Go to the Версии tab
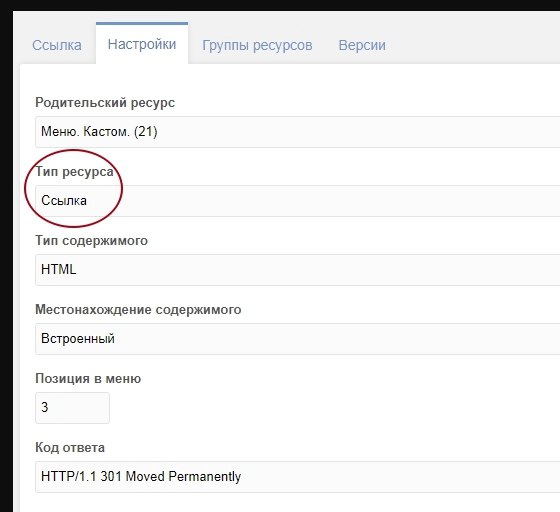 pos(362,45)
